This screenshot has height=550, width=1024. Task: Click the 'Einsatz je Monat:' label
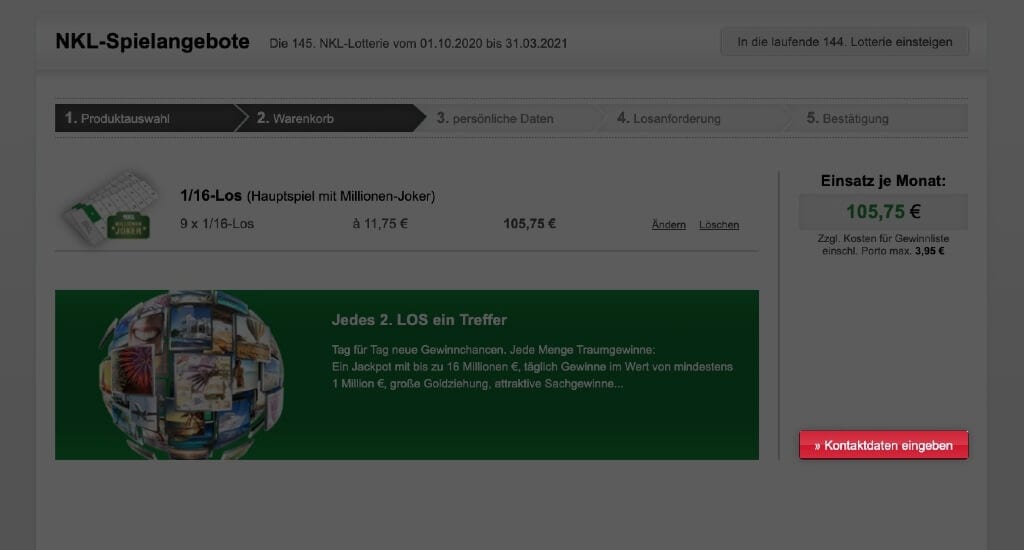coord(883,181)
